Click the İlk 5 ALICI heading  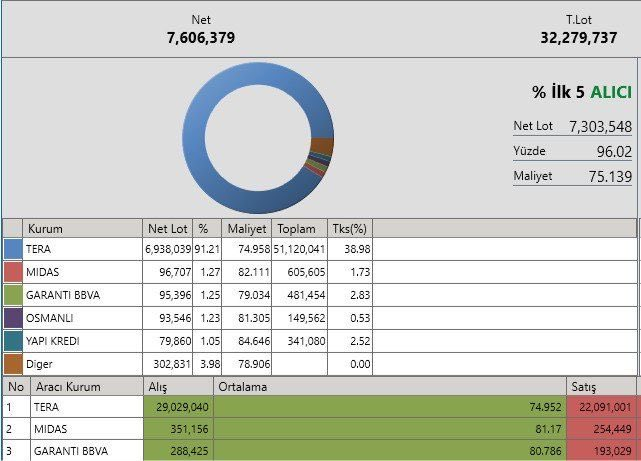pyautogui.click(x=582, y=92)
